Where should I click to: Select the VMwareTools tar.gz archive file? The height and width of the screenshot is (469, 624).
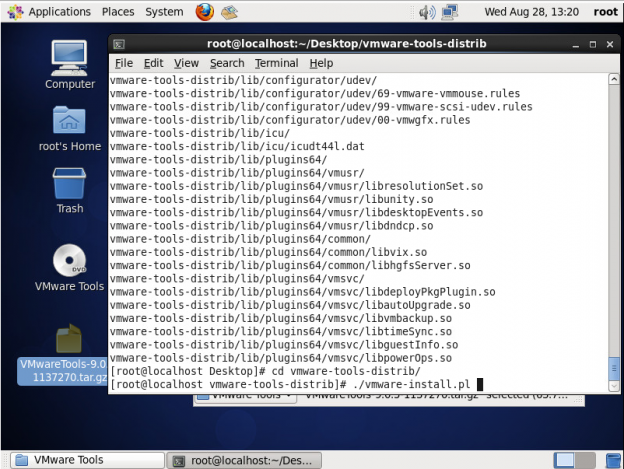point(69,342)
